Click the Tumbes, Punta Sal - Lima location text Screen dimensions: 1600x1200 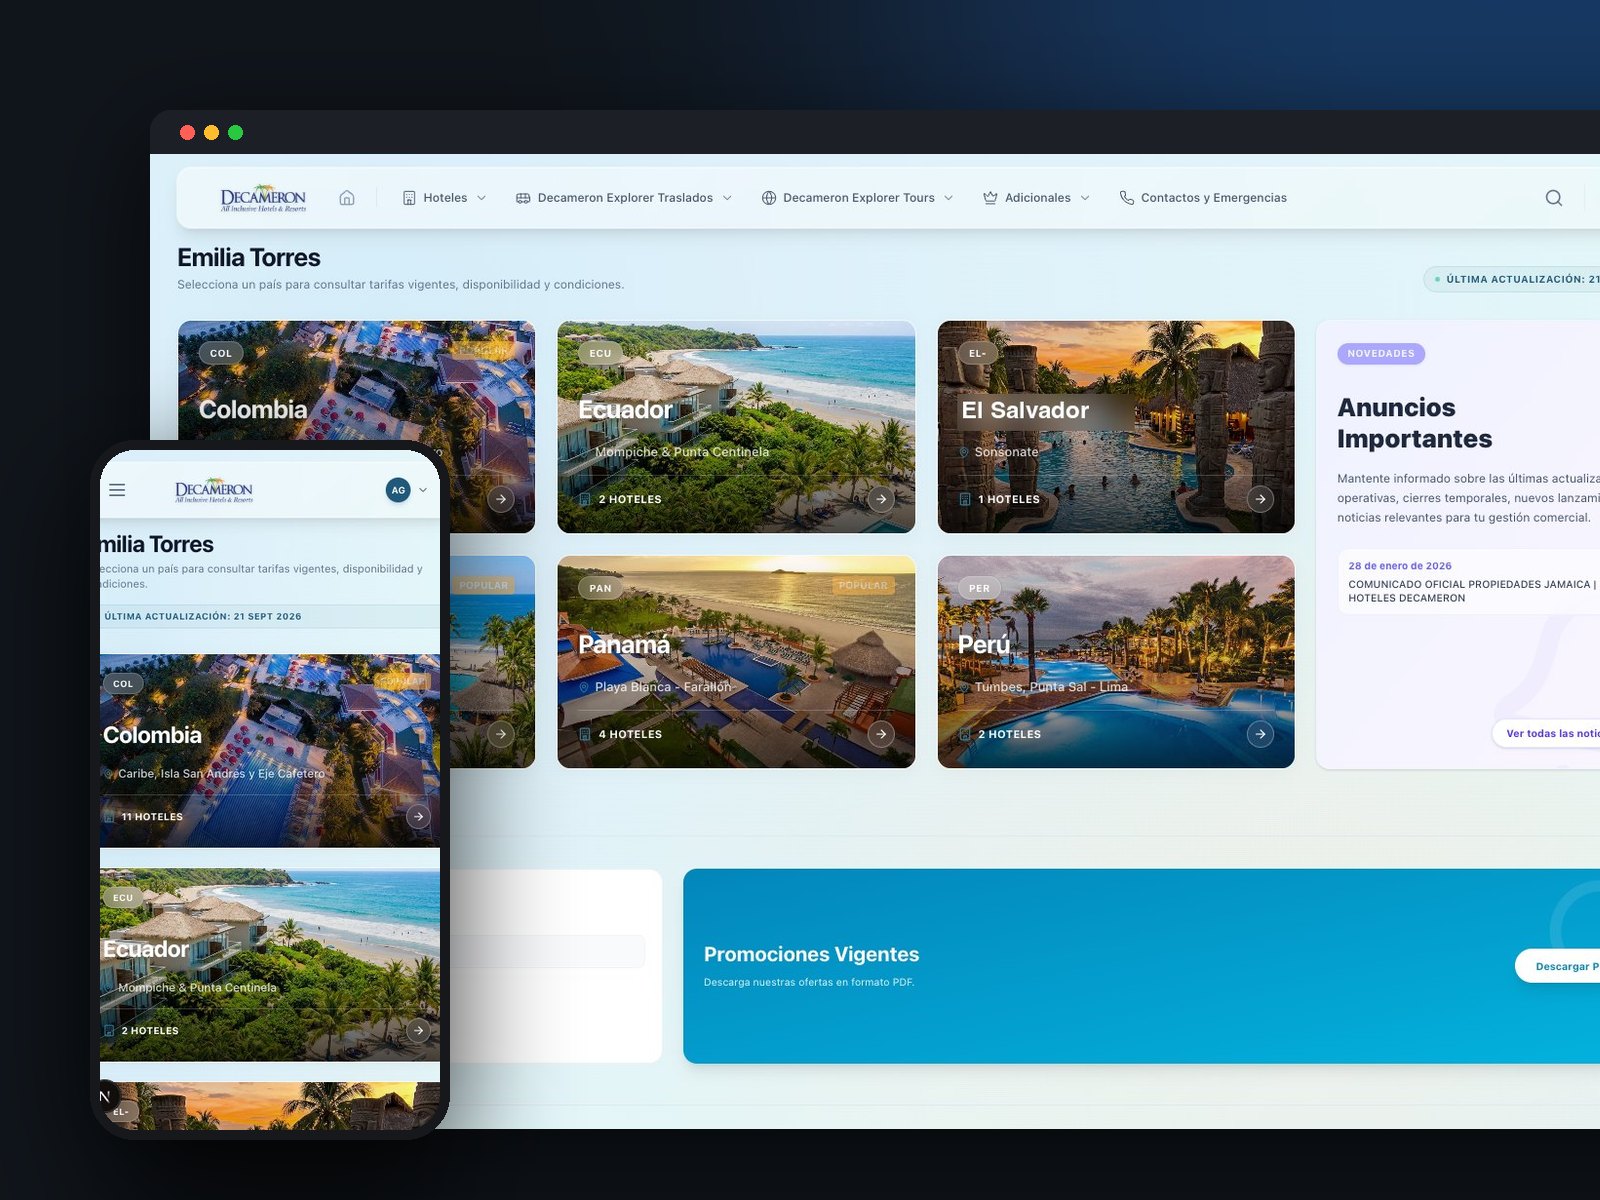1051,687
